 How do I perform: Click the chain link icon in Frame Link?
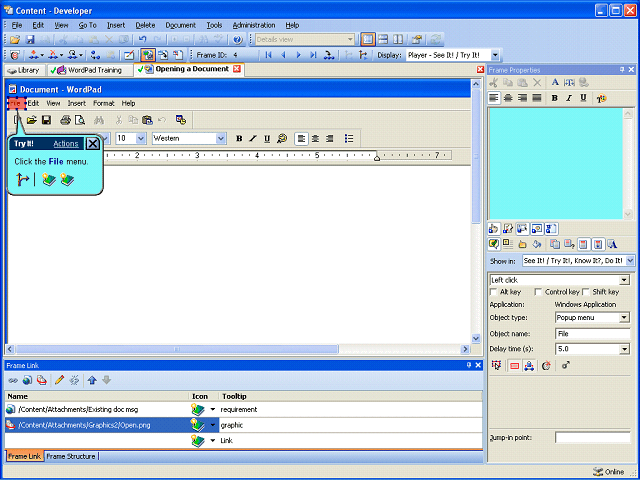click(13, 380)
